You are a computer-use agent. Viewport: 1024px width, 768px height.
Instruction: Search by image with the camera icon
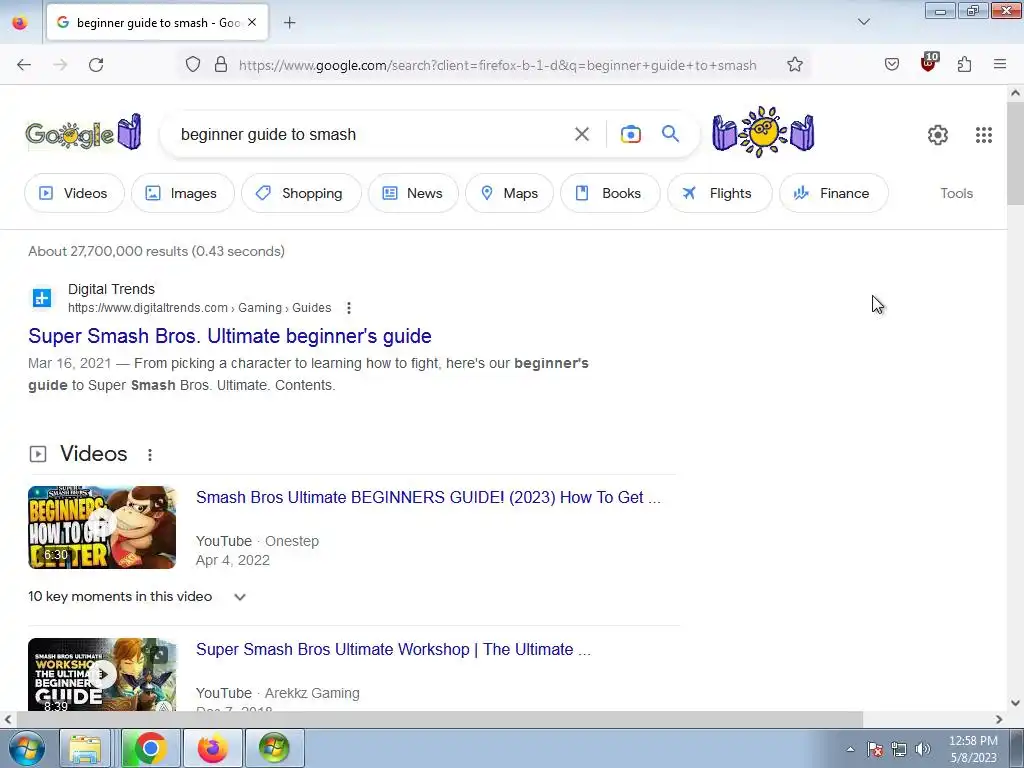click(x=630, y=135)
